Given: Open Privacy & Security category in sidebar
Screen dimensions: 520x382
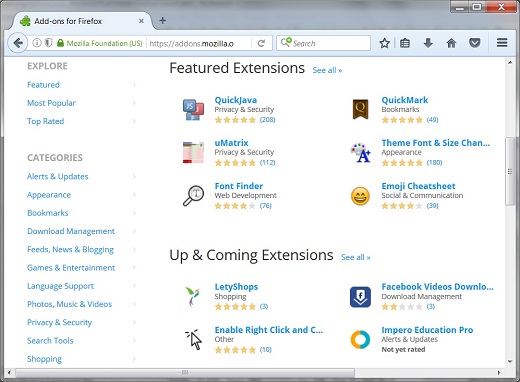Looking at the screenshot, I should click(x=59, y=323).
